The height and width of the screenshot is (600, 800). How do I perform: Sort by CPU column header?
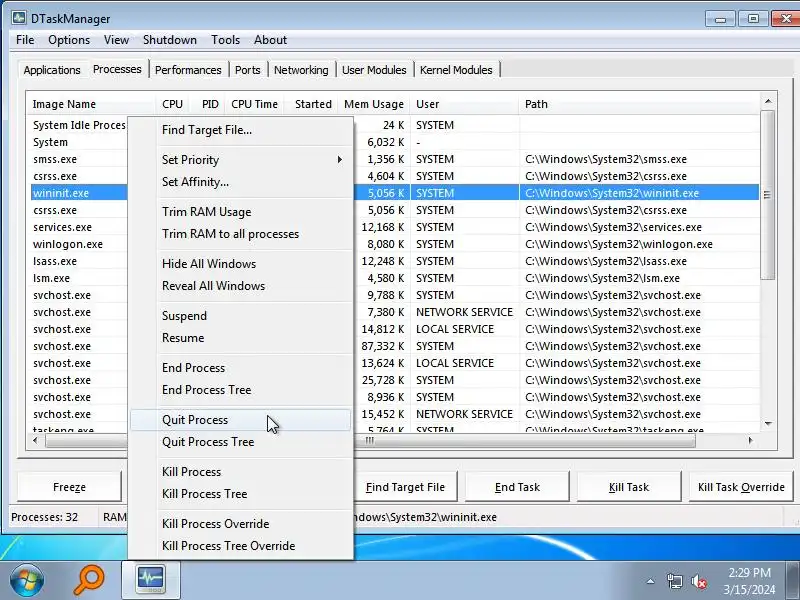(x=172, y=104)
